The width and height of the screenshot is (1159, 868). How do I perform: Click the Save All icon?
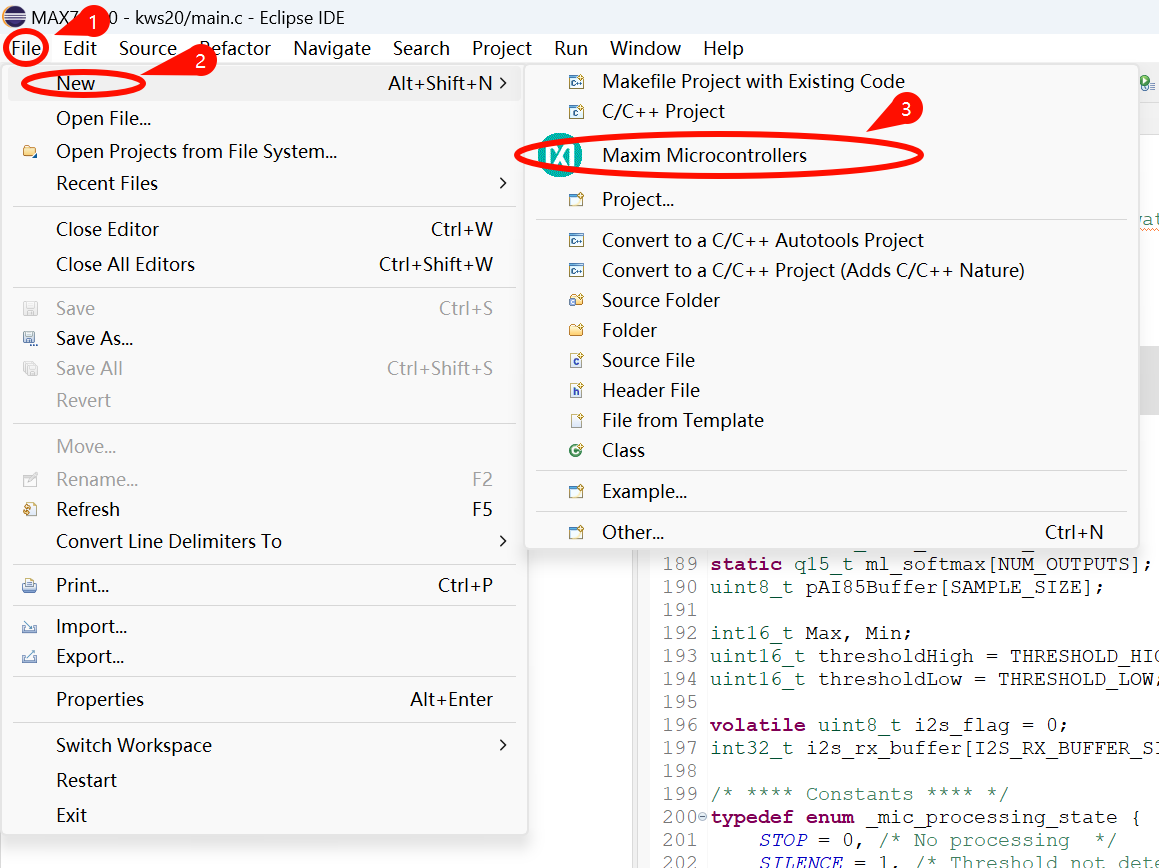pyautogui.click(x=30, y=368)
